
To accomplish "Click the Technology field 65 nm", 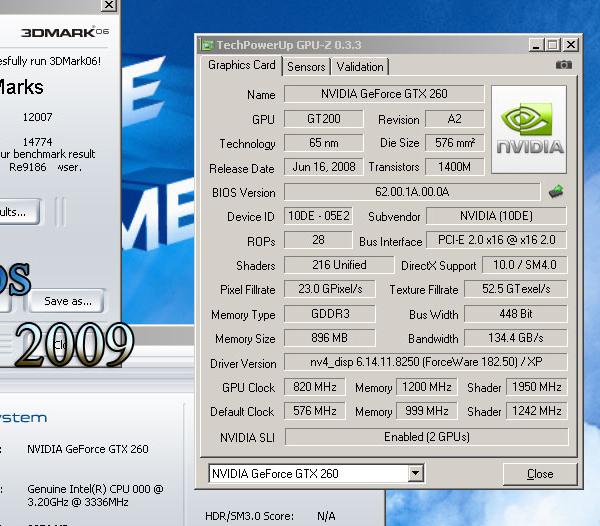I will (323, 143).
